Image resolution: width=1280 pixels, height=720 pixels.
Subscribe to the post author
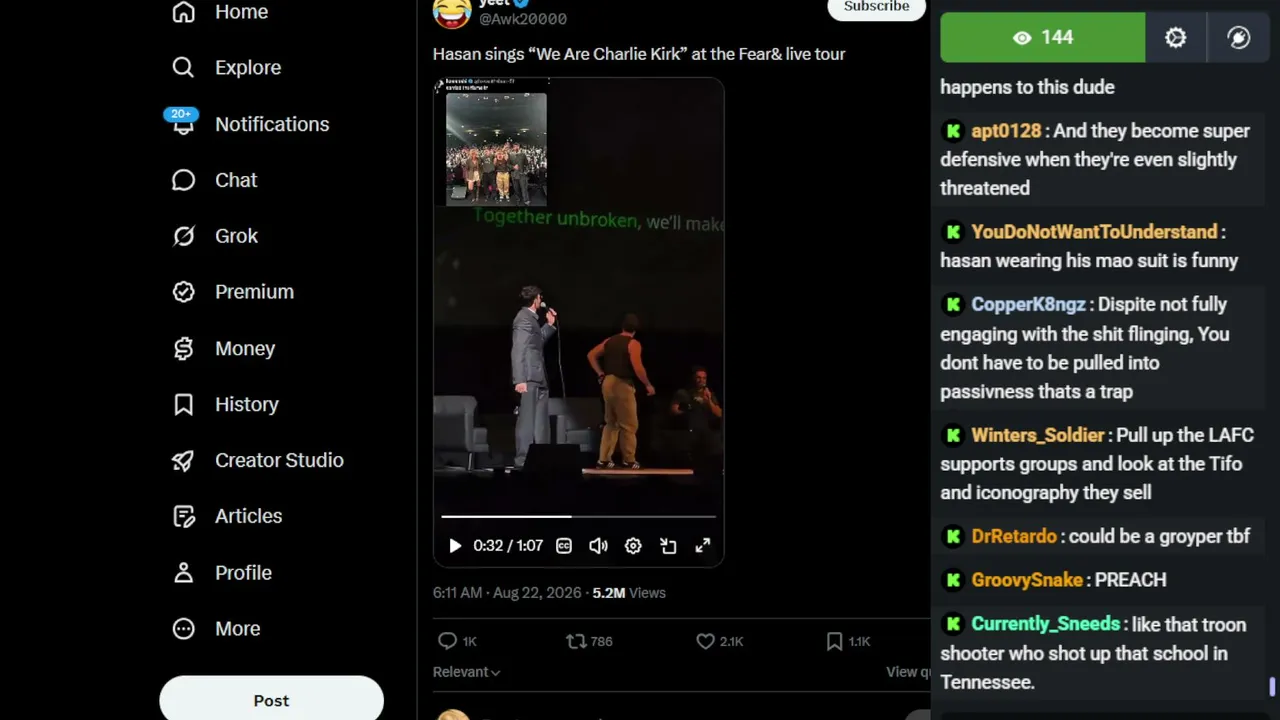pos(876,7)
